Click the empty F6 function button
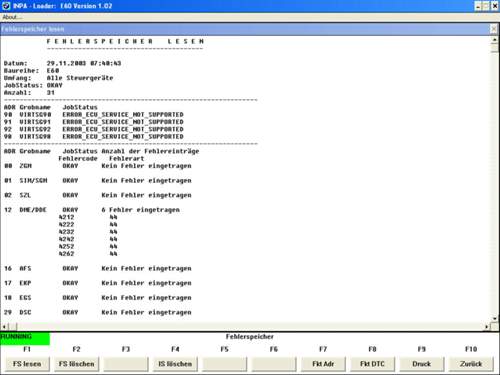The width and height of the screenshot is (500, 375). click(x=274, y=364)
